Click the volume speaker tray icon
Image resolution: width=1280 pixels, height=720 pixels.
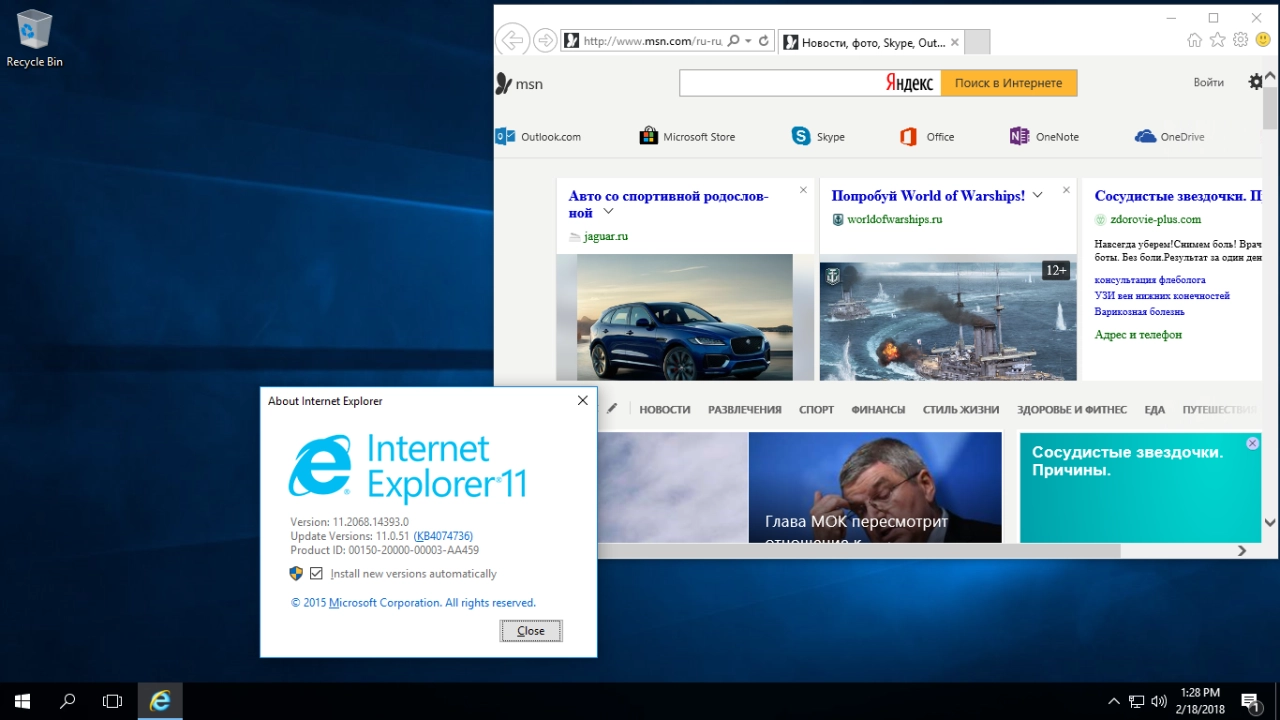tap(1160, 701)
